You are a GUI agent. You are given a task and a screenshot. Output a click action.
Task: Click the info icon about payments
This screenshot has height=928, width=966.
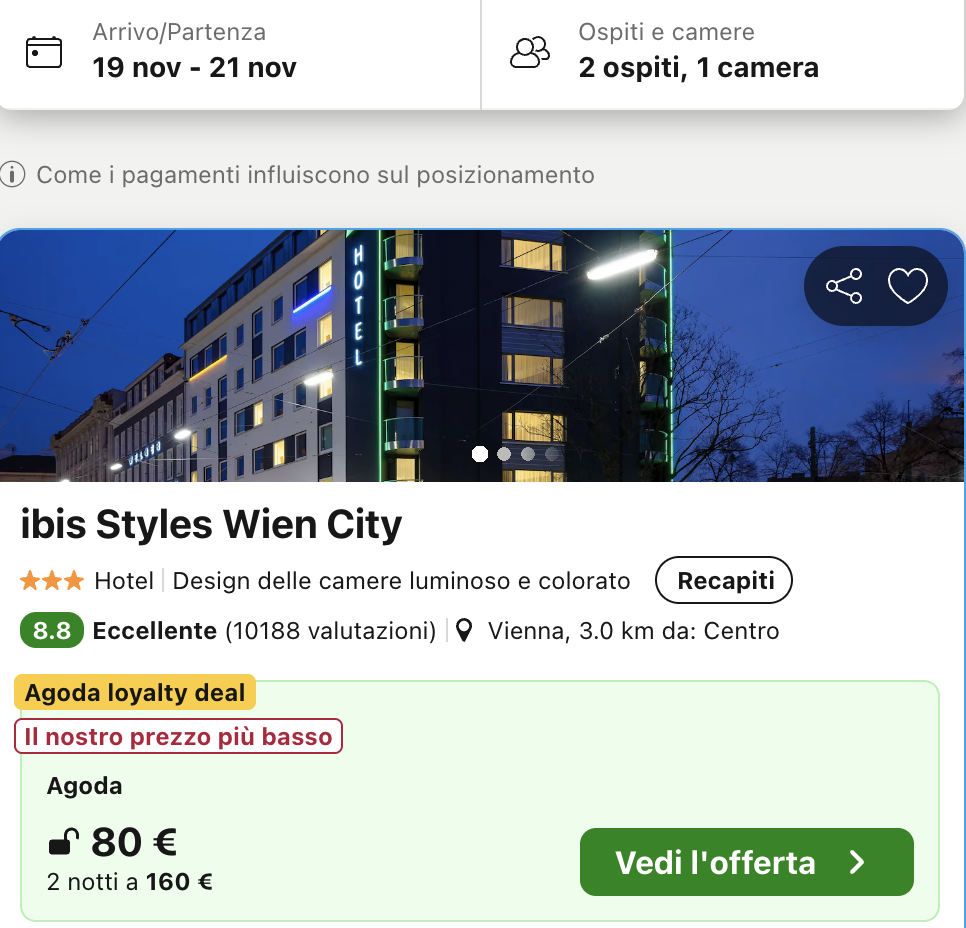(x=12, y=175)
